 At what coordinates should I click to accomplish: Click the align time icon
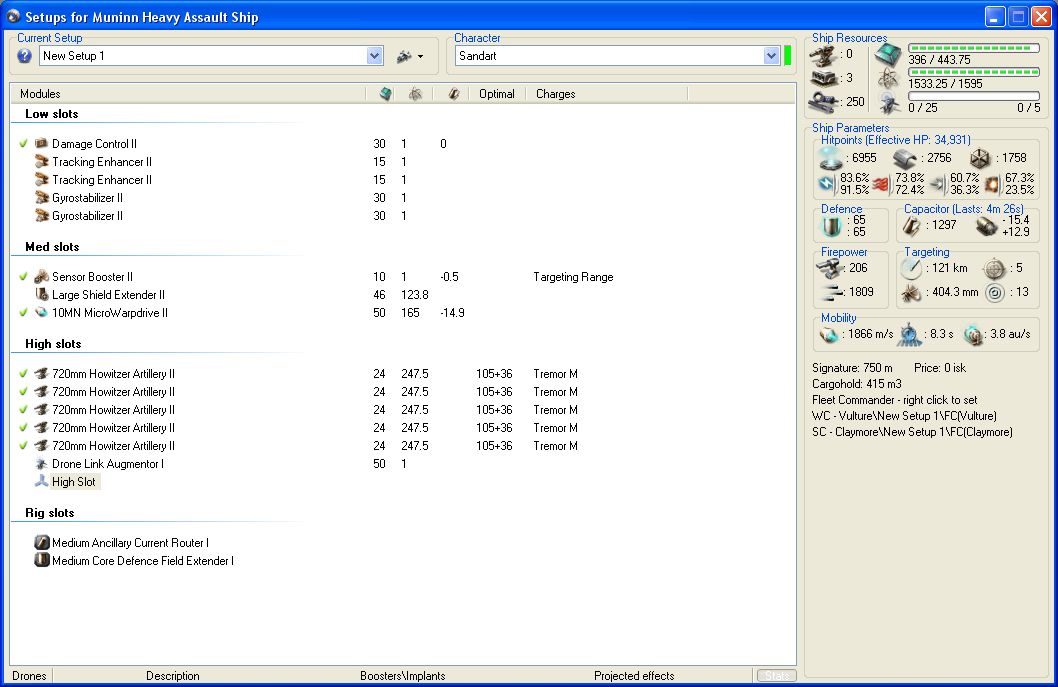pyautogui.click(x=910, y=334)
